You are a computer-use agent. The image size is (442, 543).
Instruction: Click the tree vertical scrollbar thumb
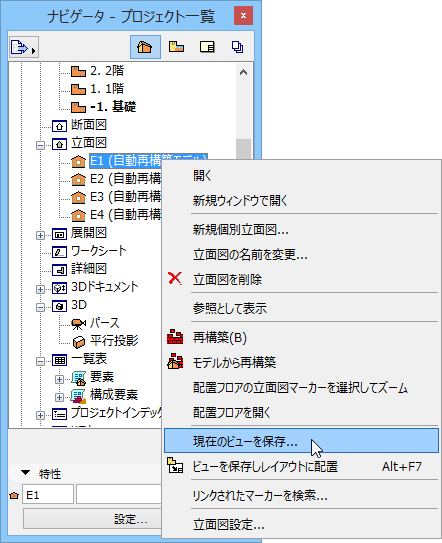[x=244, y=150]
